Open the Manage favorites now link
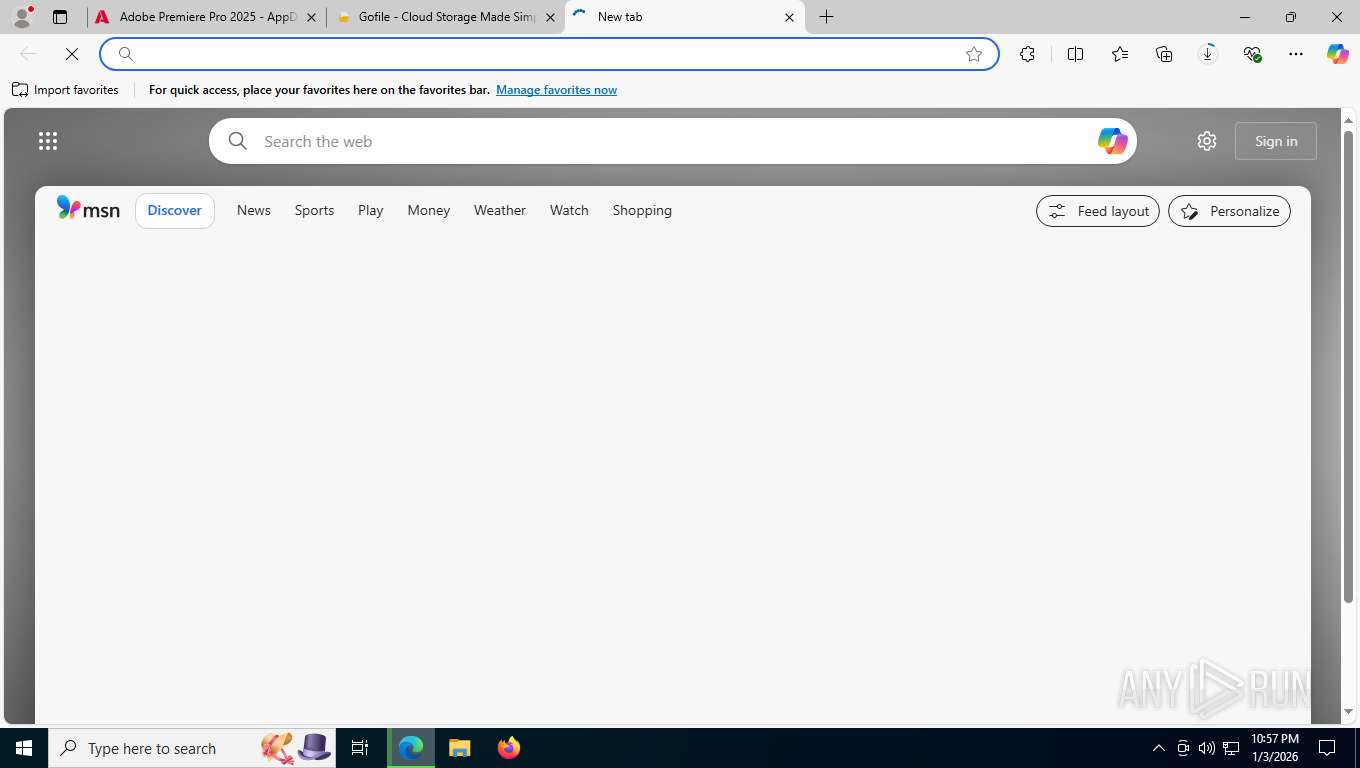Image resolution: width=1360 pixels, height=768 pixels. 556,90
